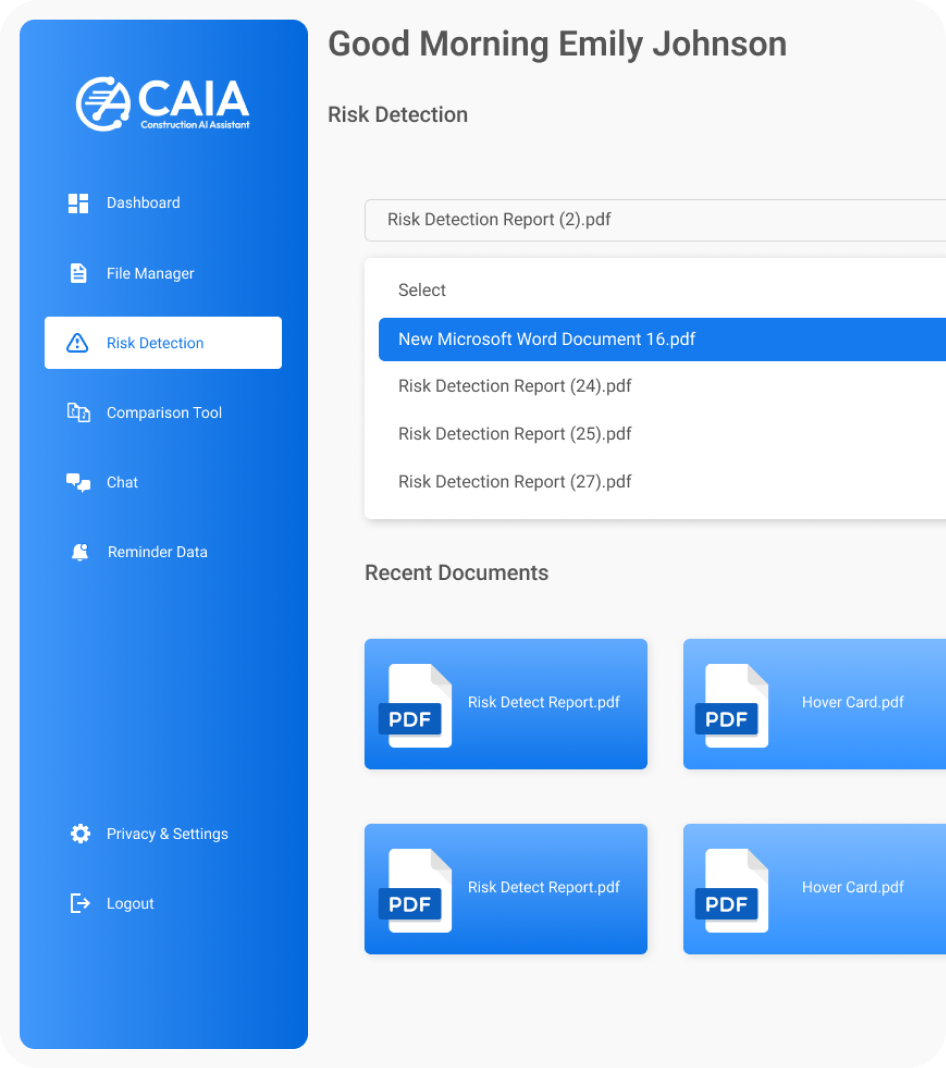946x1068 pixels.
Task: Open first-row Hover Card.pdf card
Action: point(814,704)
